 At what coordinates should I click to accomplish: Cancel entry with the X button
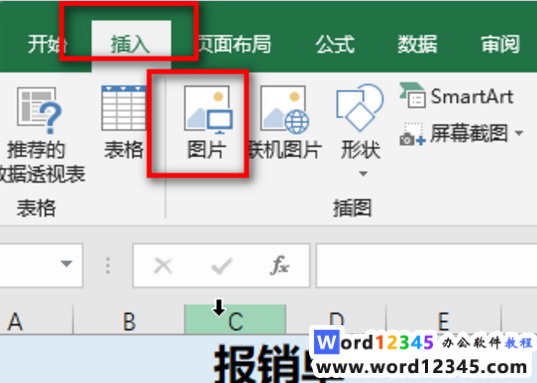(x=163, y=265)
